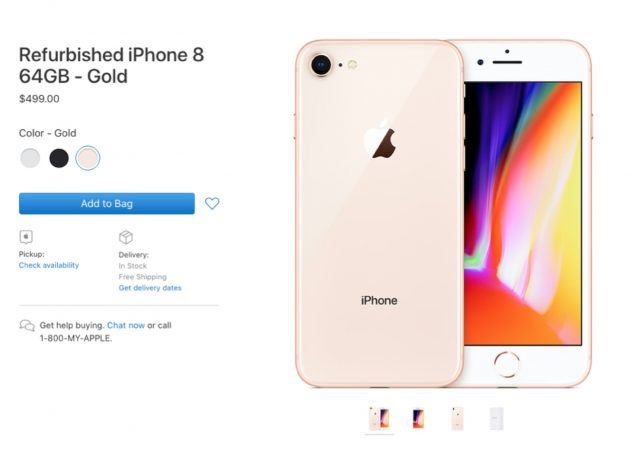This screenshot has width=632, height=474.
Task: Click the delivery box icon
Action: click(x=126, y=237)
